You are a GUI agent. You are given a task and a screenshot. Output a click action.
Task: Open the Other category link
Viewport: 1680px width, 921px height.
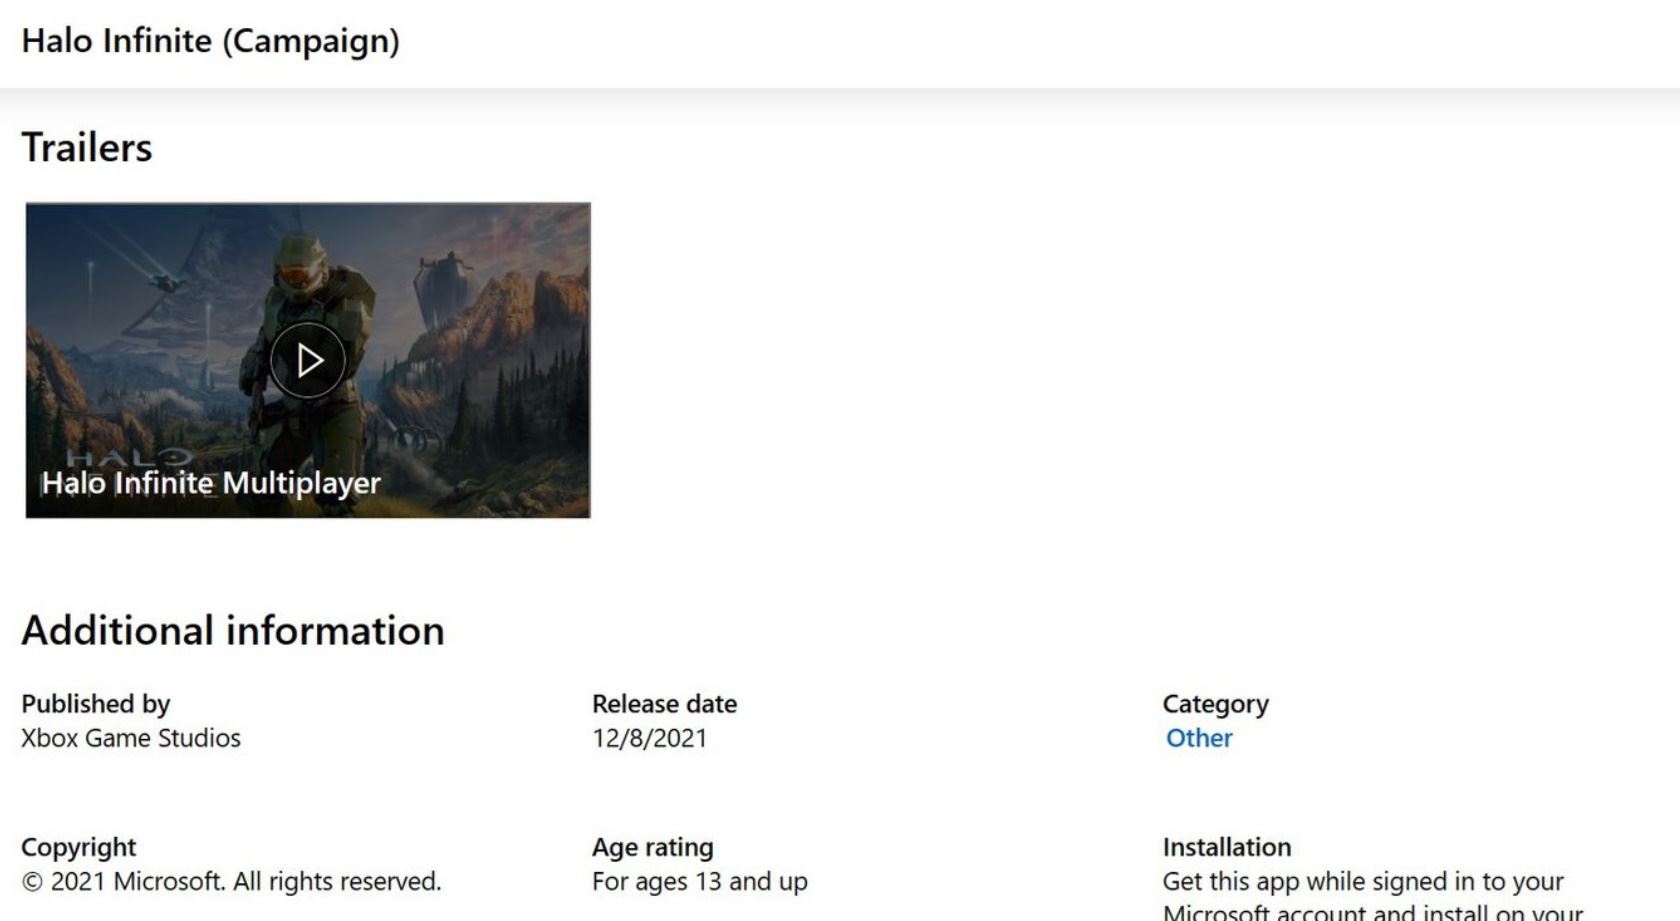(x=1199, y=738)
